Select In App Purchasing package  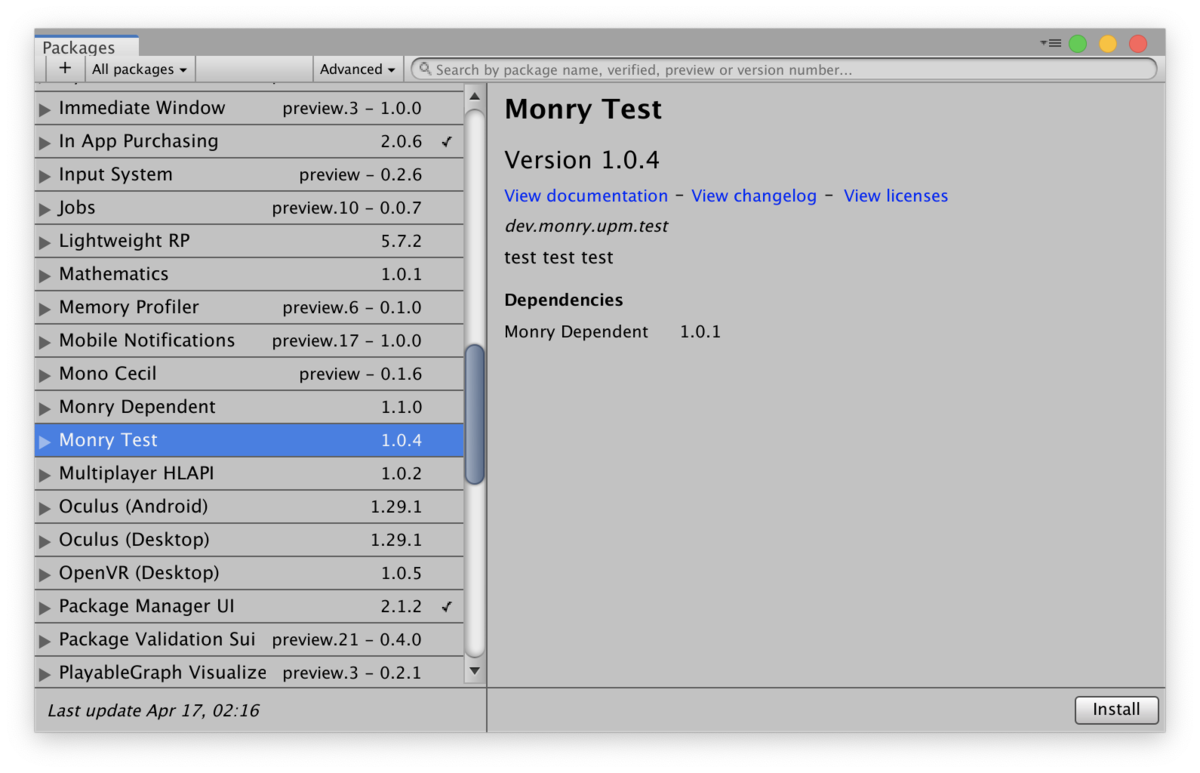click(249, 141)
